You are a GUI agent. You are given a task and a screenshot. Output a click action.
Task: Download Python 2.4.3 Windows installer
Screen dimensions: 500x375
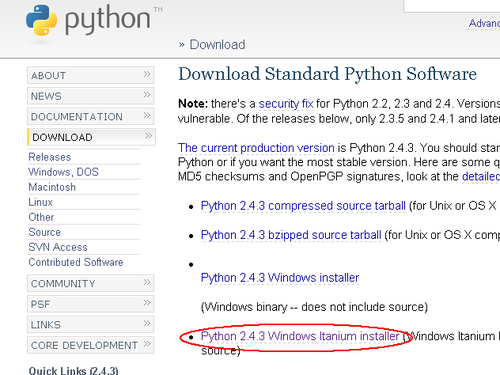click(280, 278)
